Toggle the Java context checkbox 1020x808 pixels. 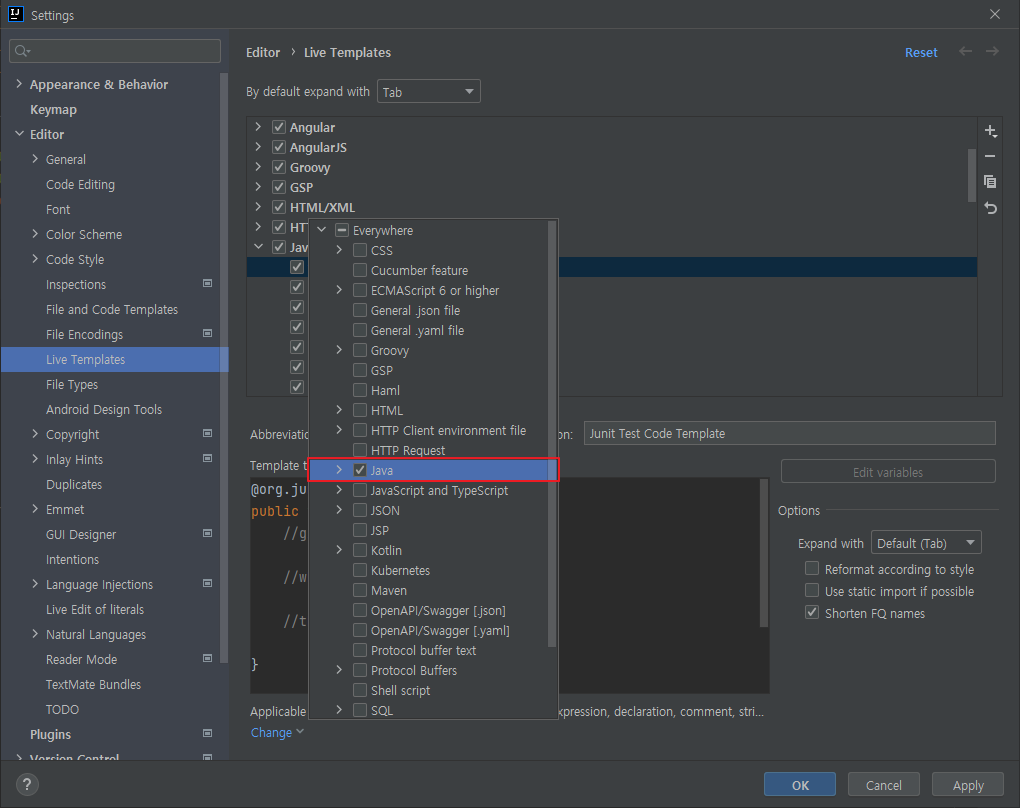tap(360, 470)
